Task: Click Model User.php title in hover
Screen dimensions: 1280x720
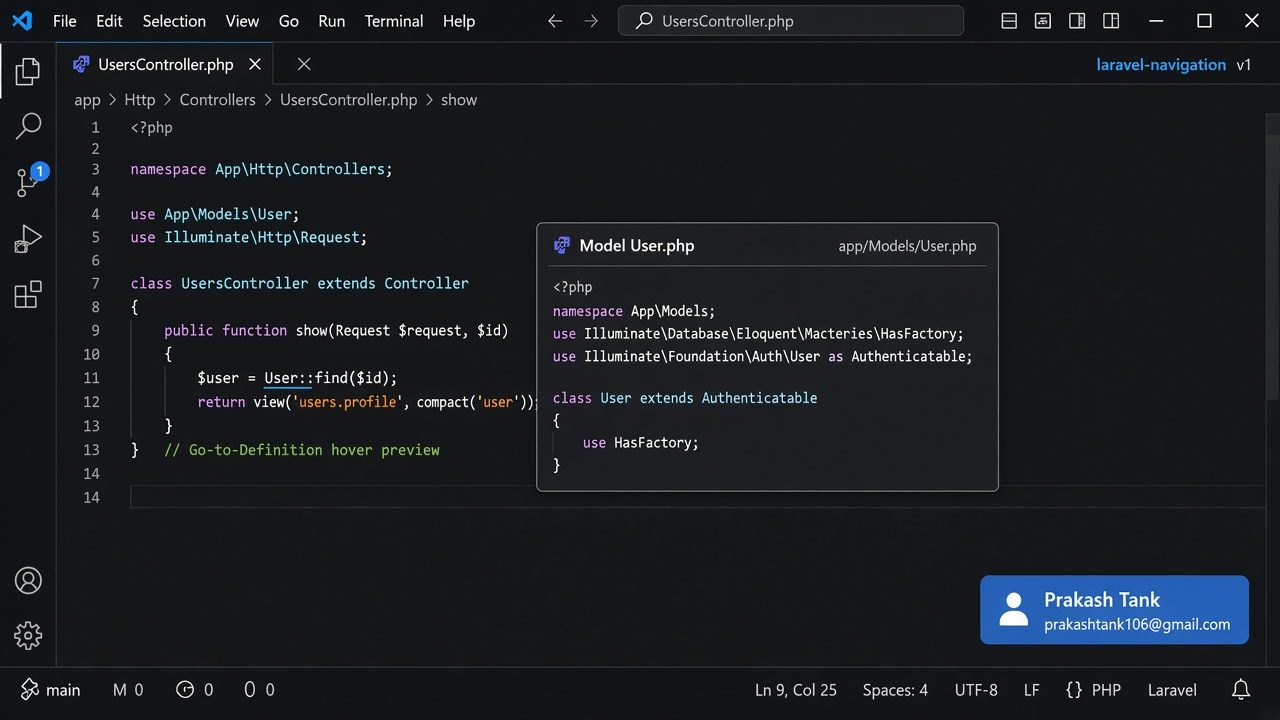Action: pos(637,246)
